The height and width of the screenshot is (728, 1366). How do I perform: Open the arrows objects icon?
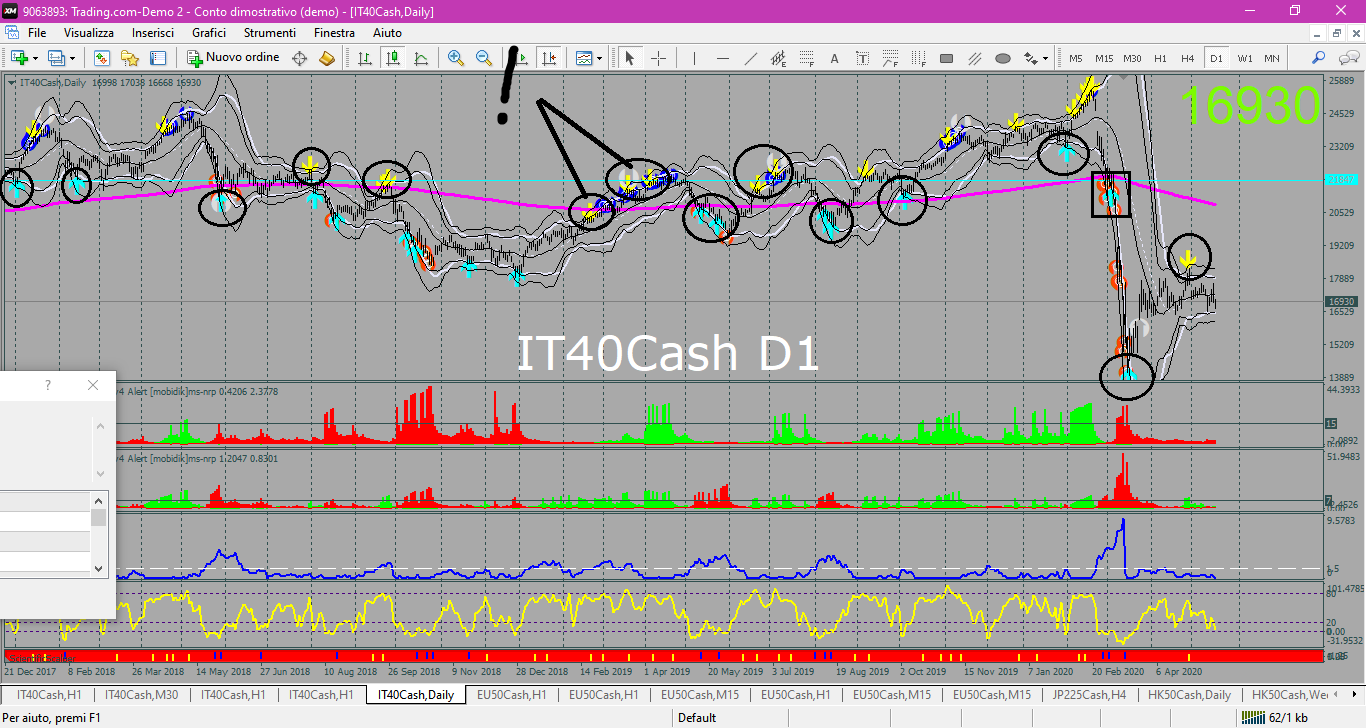[1031, 58]
